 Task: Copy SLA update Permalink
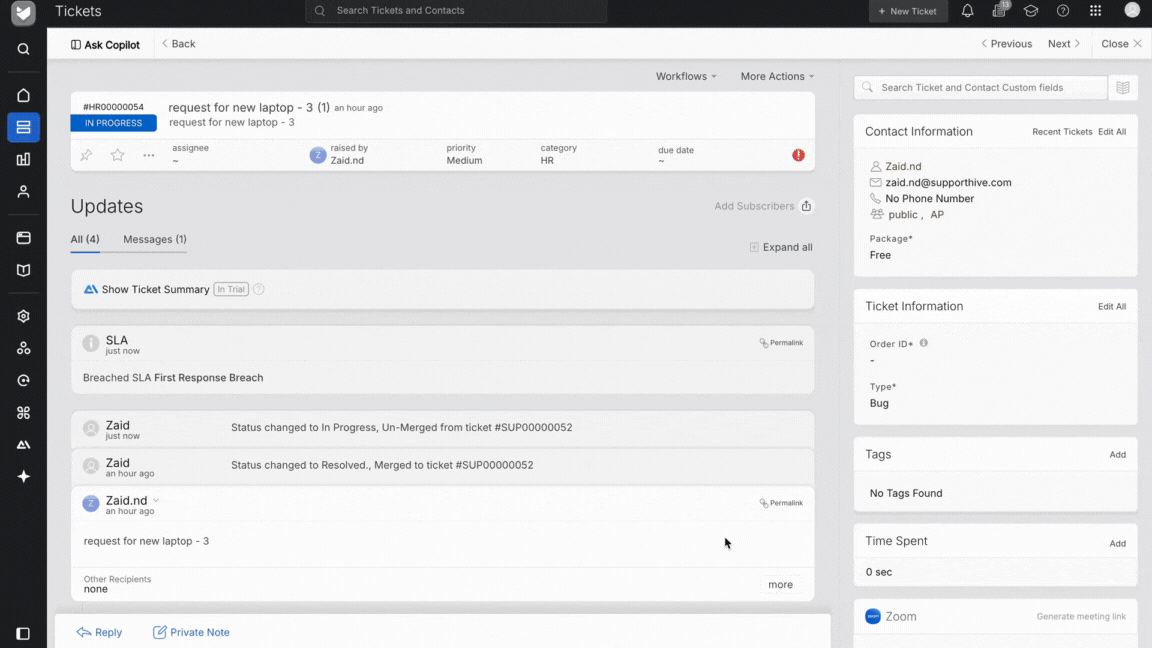pyautogui.click(x=781, y=343)
